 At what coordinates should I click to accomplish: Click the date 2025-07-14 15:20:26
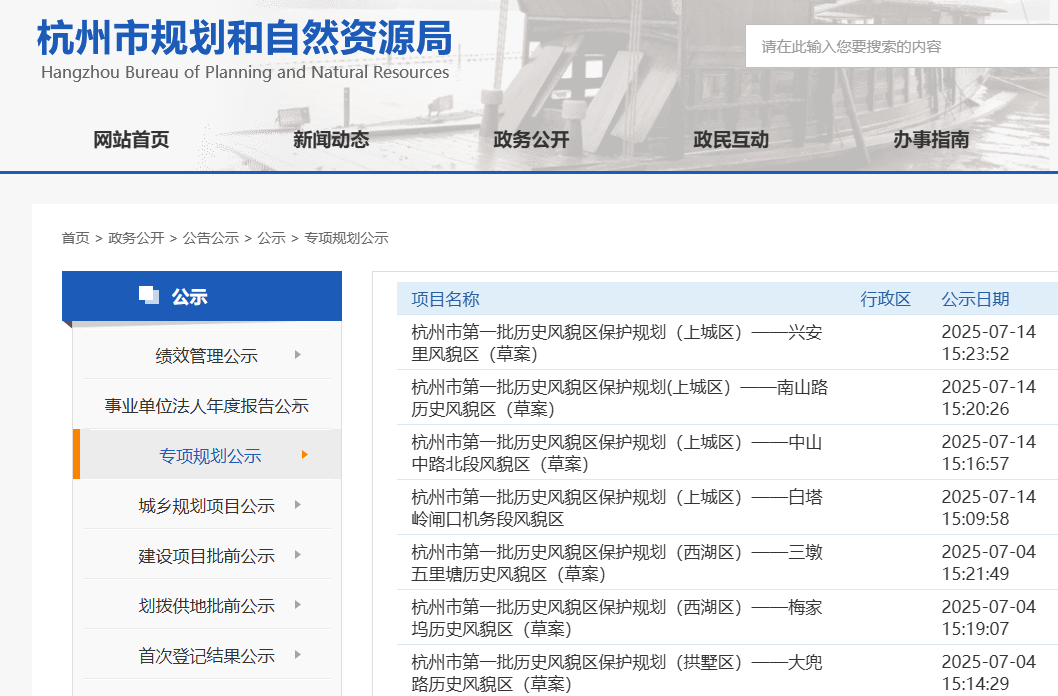point(989,398)
